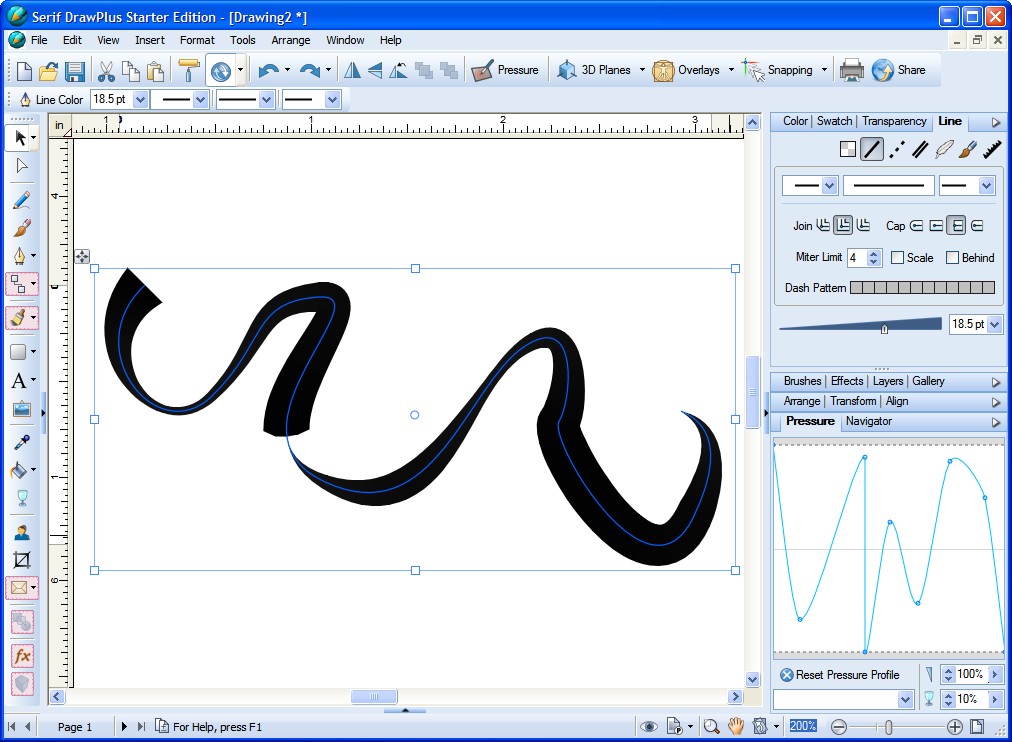Screen dimensions: 1012x742
Task: Expand the Overlays dropdown arrow
Action: [730, 70]
